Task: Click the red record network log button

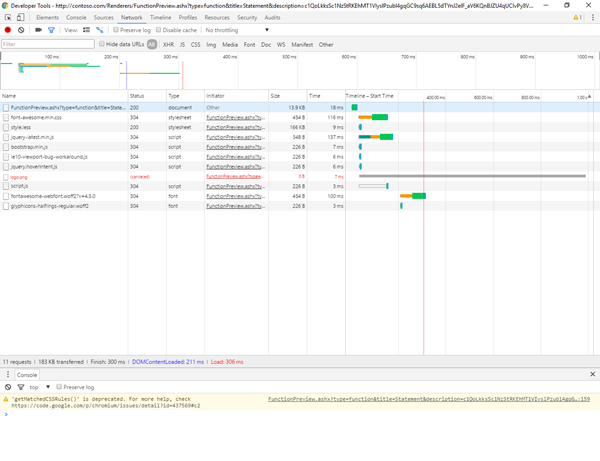Action: click(8, 30)
